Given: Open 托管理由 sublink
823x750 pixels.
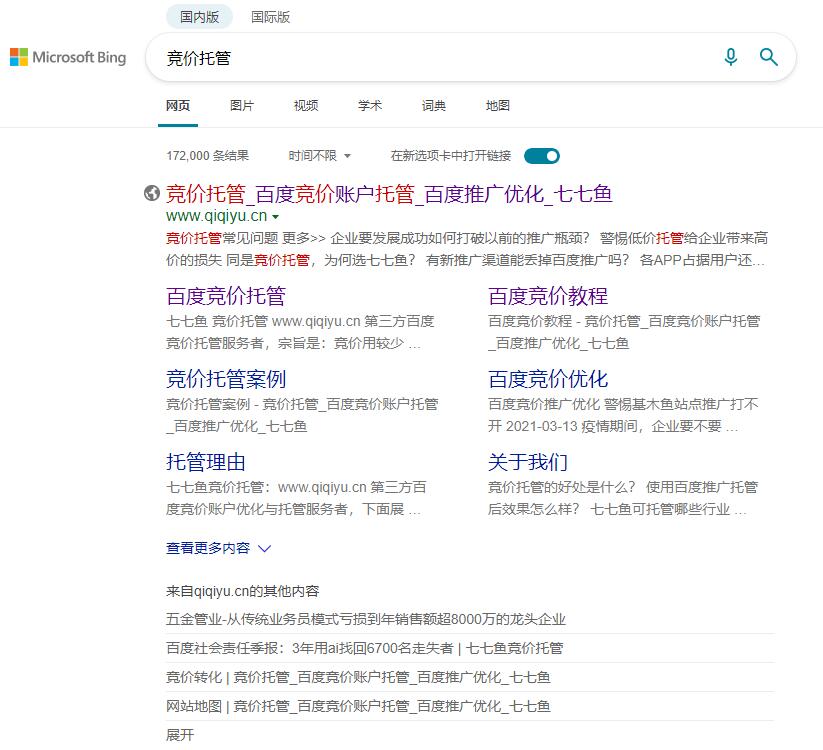Looking at the screenshot, I should pyautogui.click(x=206, y=462).
